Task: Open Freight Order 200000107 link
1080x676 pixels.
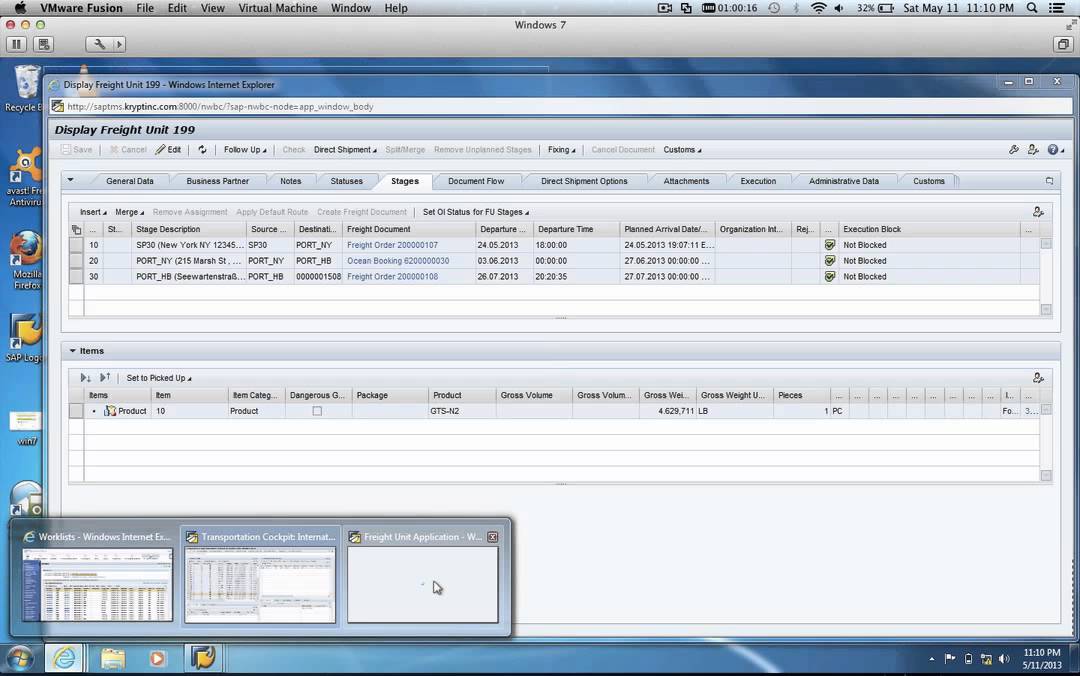Action: pyautogui.click(x=392, y=245)
